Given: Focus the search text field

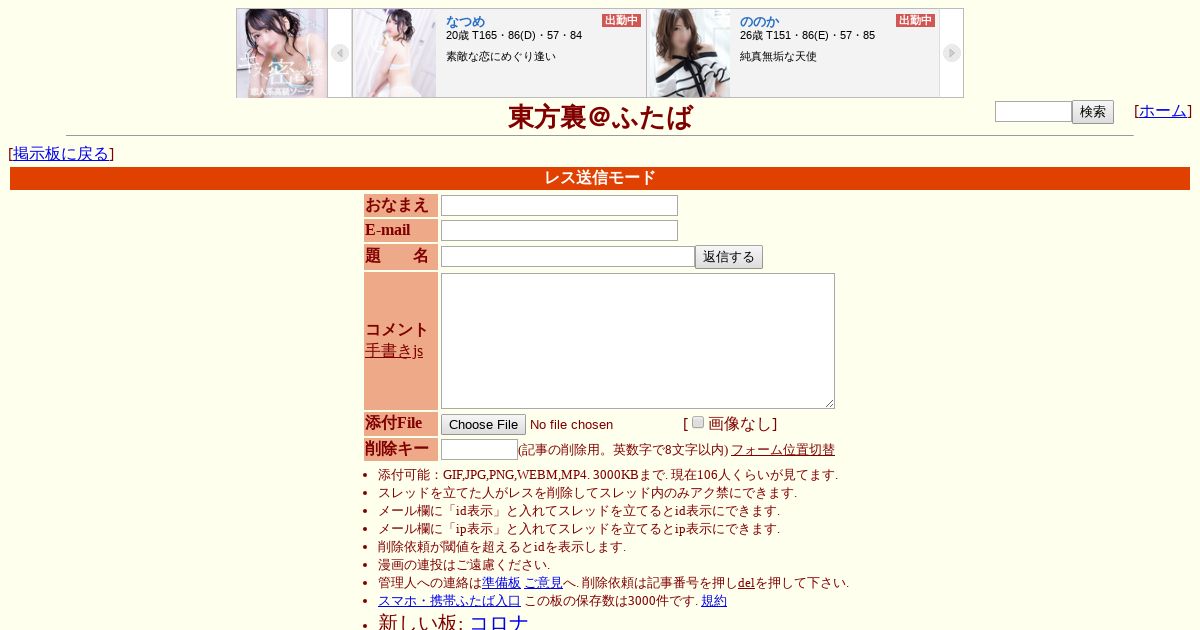Looking at the screenshot, I should (1033, 111).
